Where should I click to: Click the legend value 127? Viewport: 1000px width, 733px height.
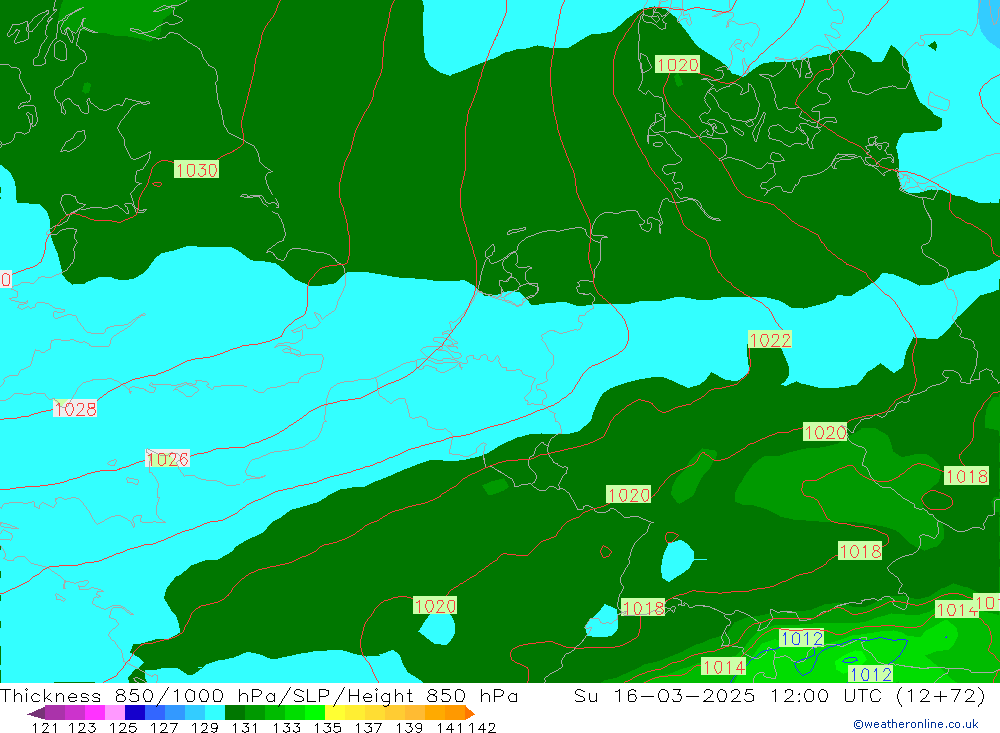pyautogui.click(x=164, y=727)
